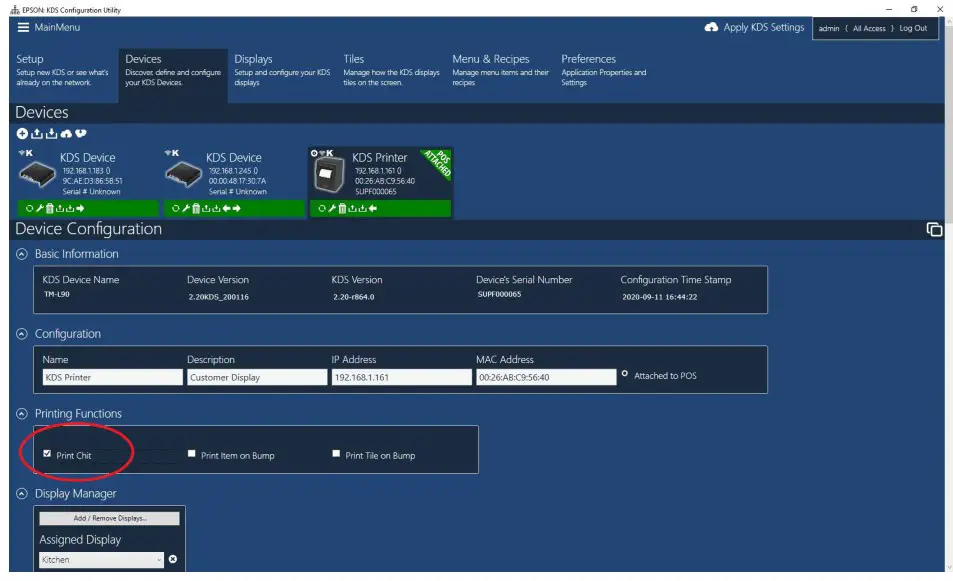Click the heart icon in Devices toolbar
953x581 pixels.
click(x=80, y=133)
